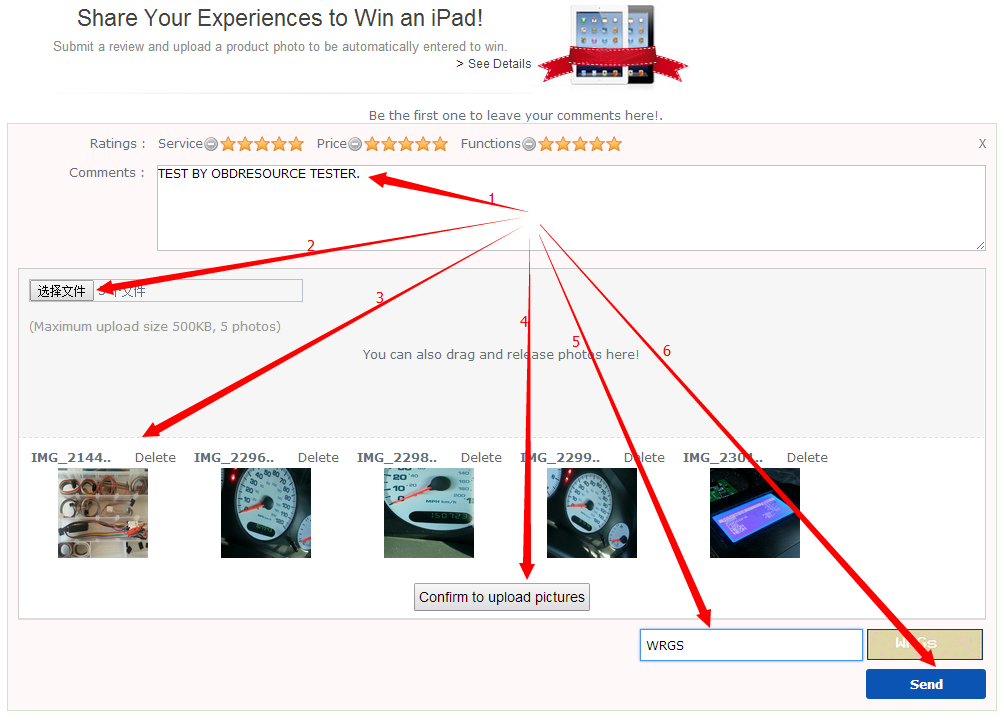Open the blue LCD screen photo thumbnail

755,513
